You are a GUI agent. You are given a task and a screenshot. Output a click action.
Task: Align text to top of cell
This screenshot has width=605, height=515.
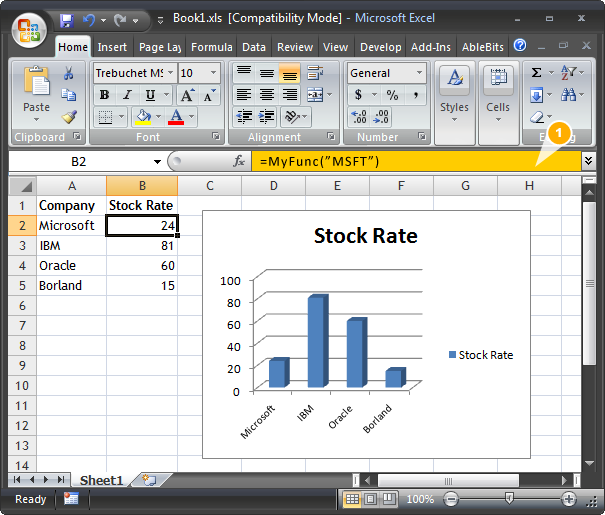coord(244,73)
